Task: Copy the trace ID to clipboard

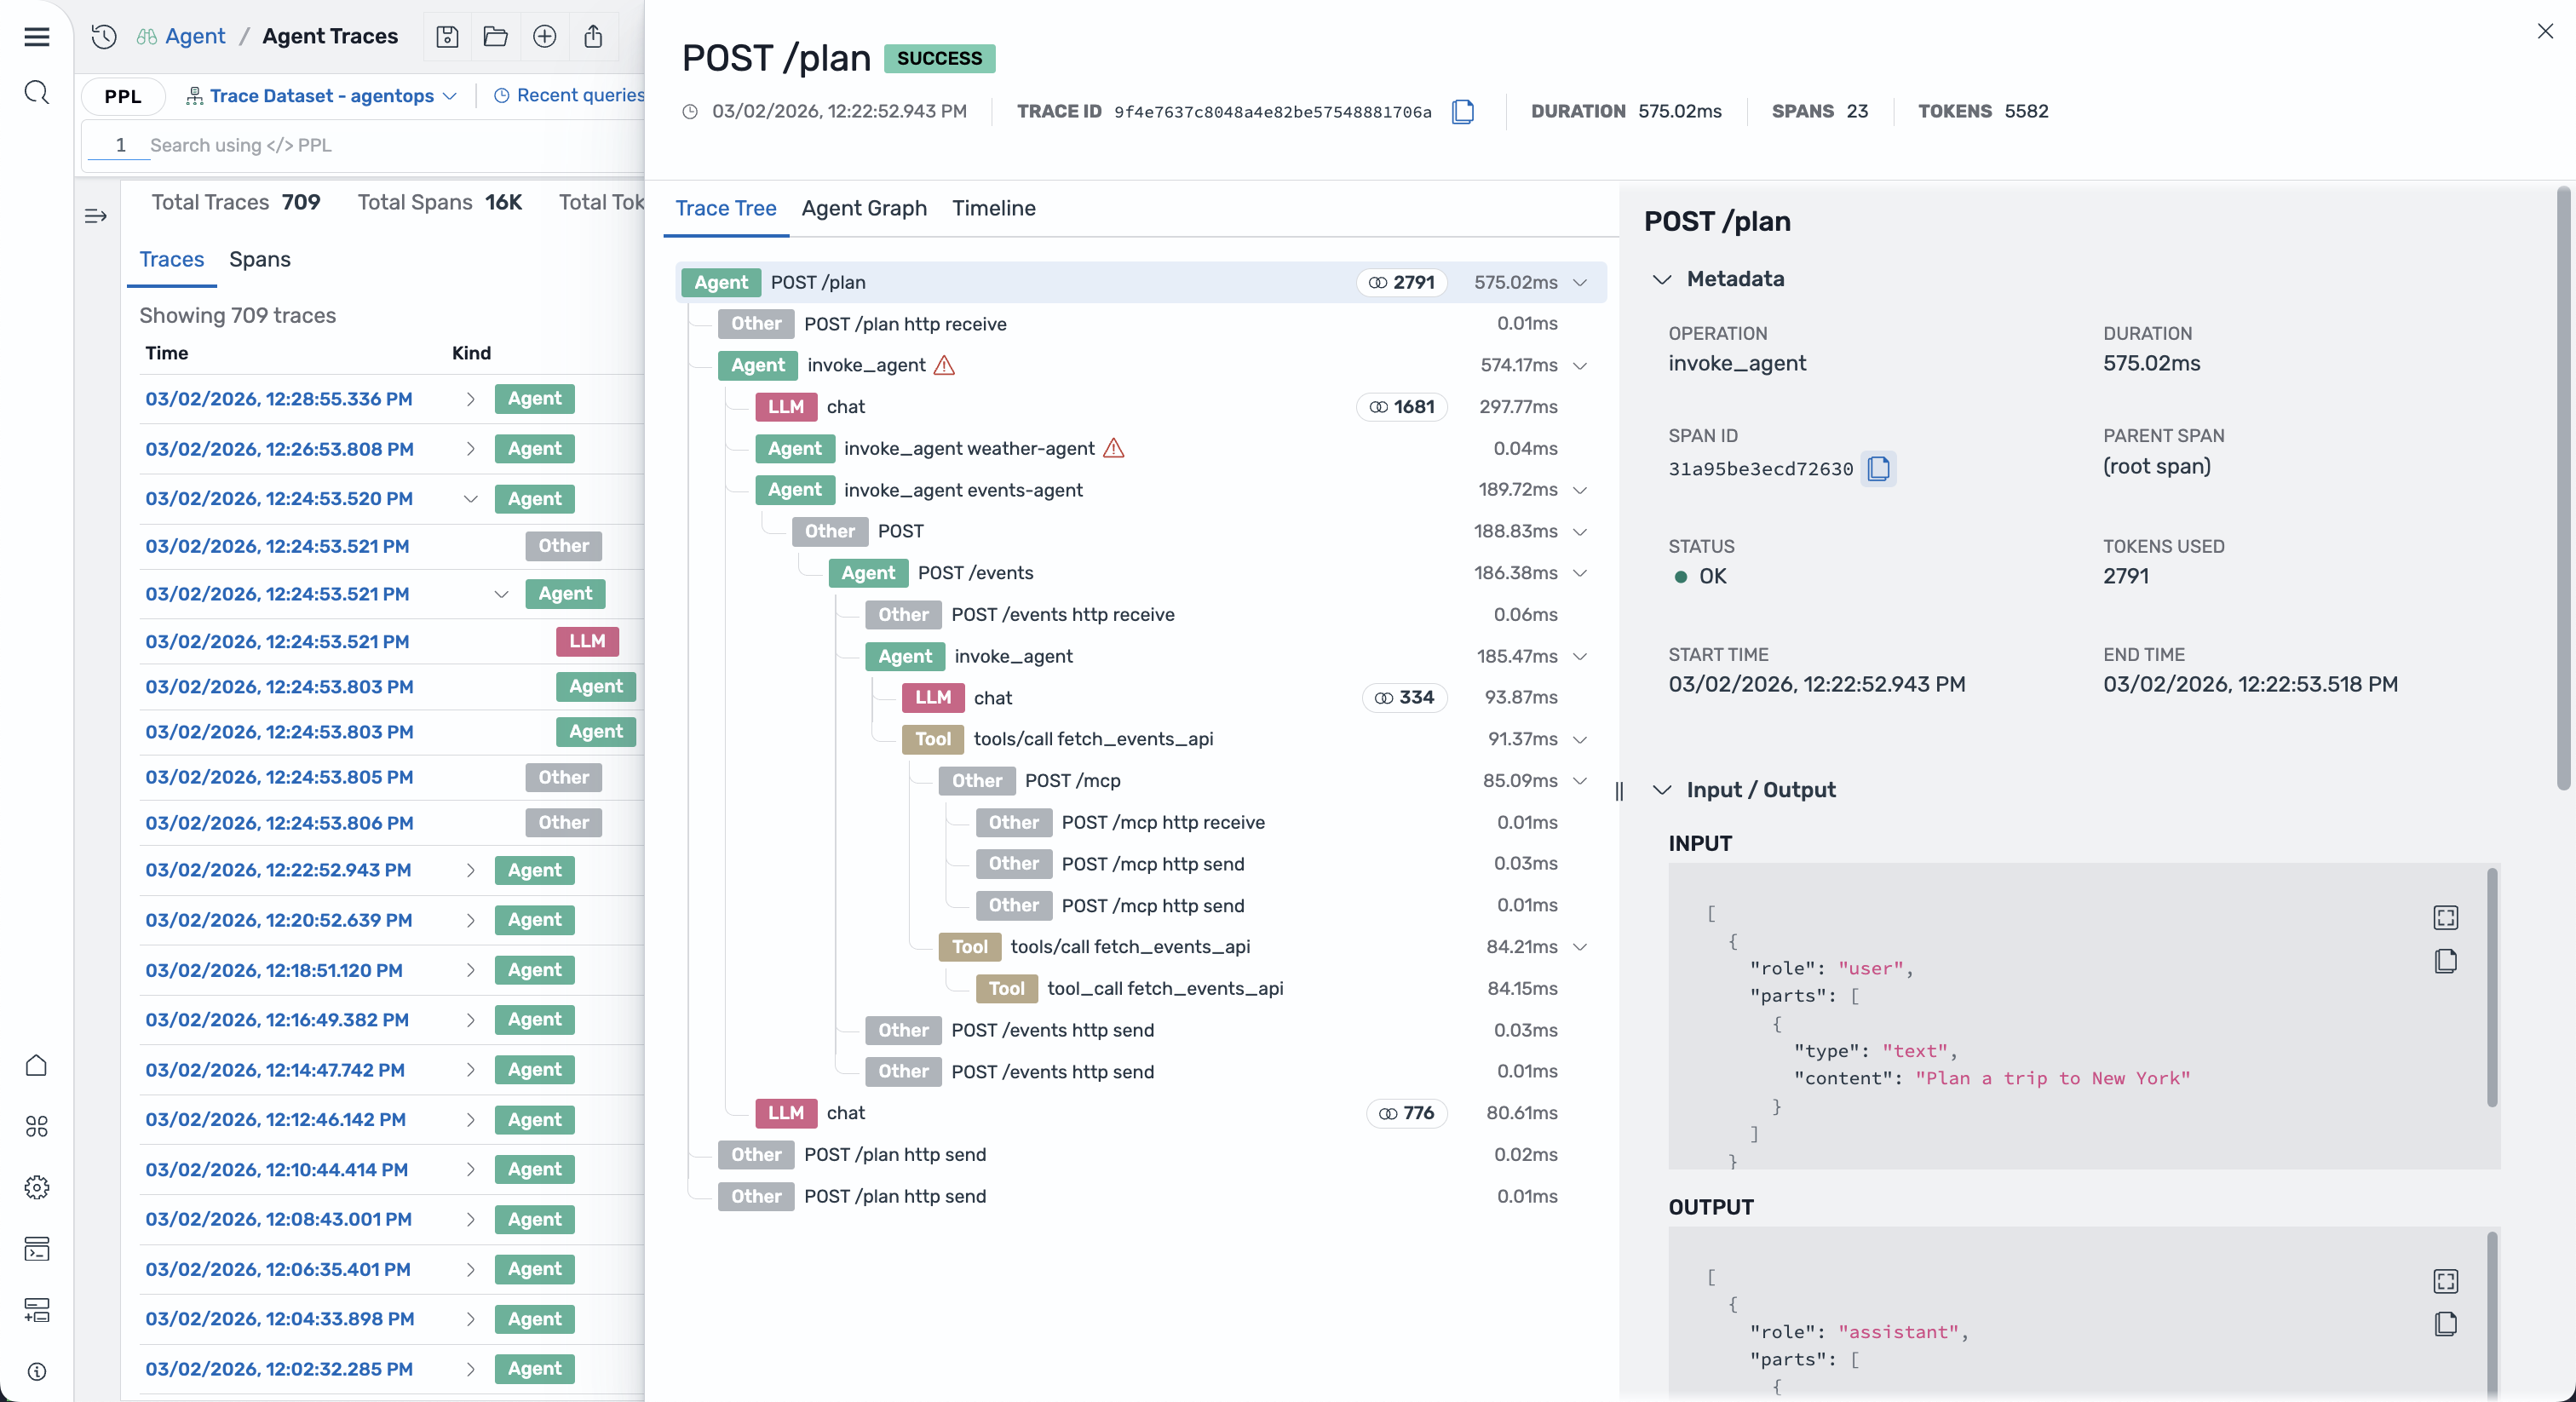Action: pos(1462,111)
